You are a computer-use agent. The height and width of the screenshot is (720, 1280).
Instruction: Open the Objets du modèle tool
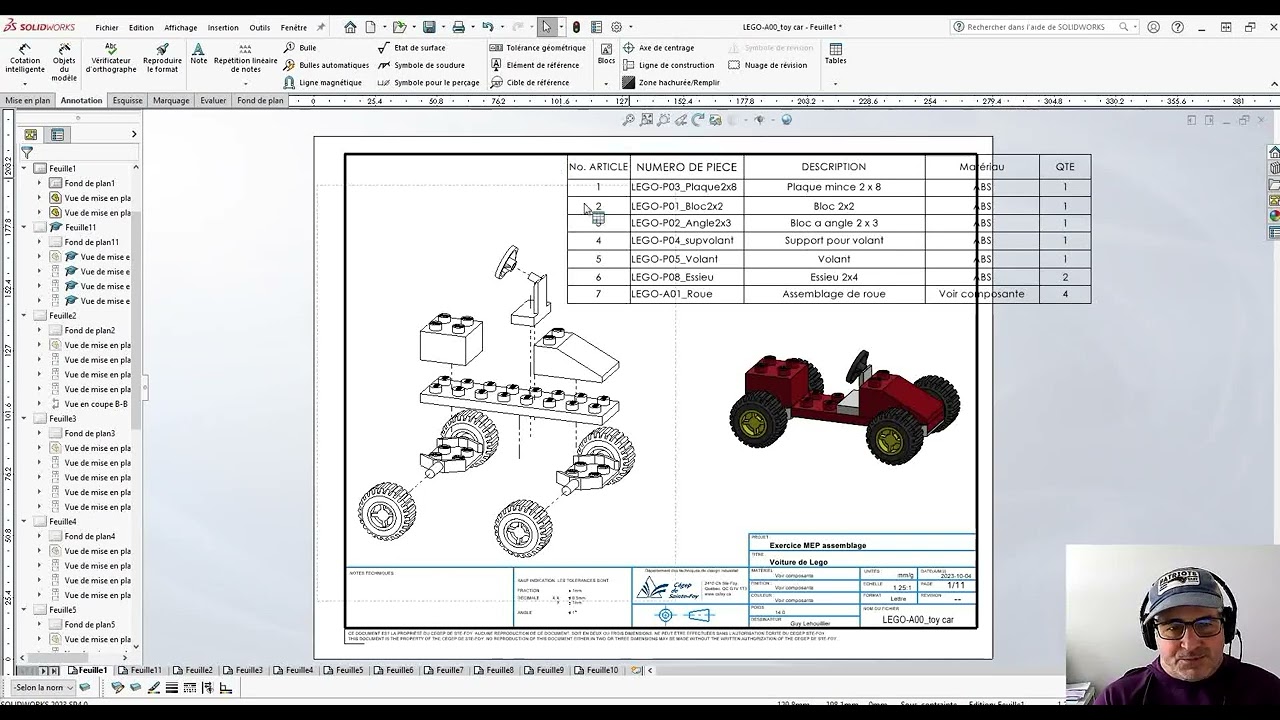pyautogui.click(x=64, y=62)
